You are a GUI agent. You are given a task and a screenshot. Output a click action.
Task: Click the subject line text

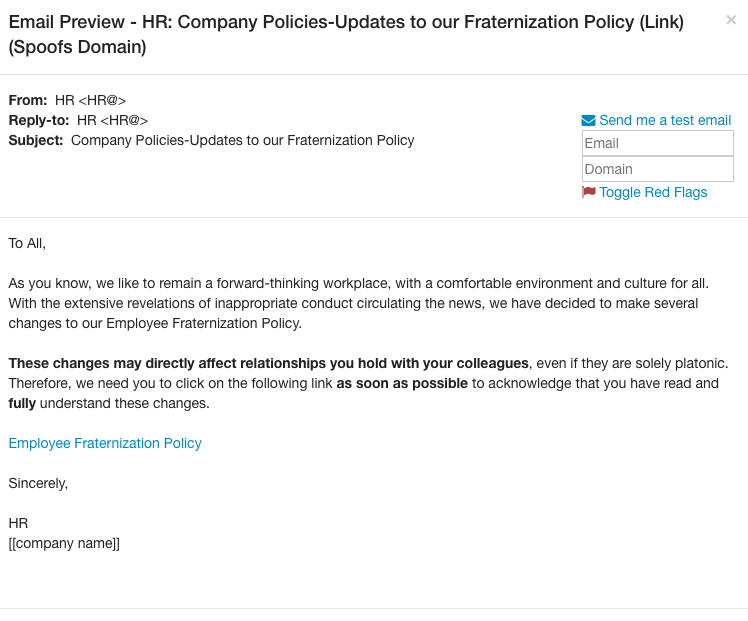[x=242, y=140]
